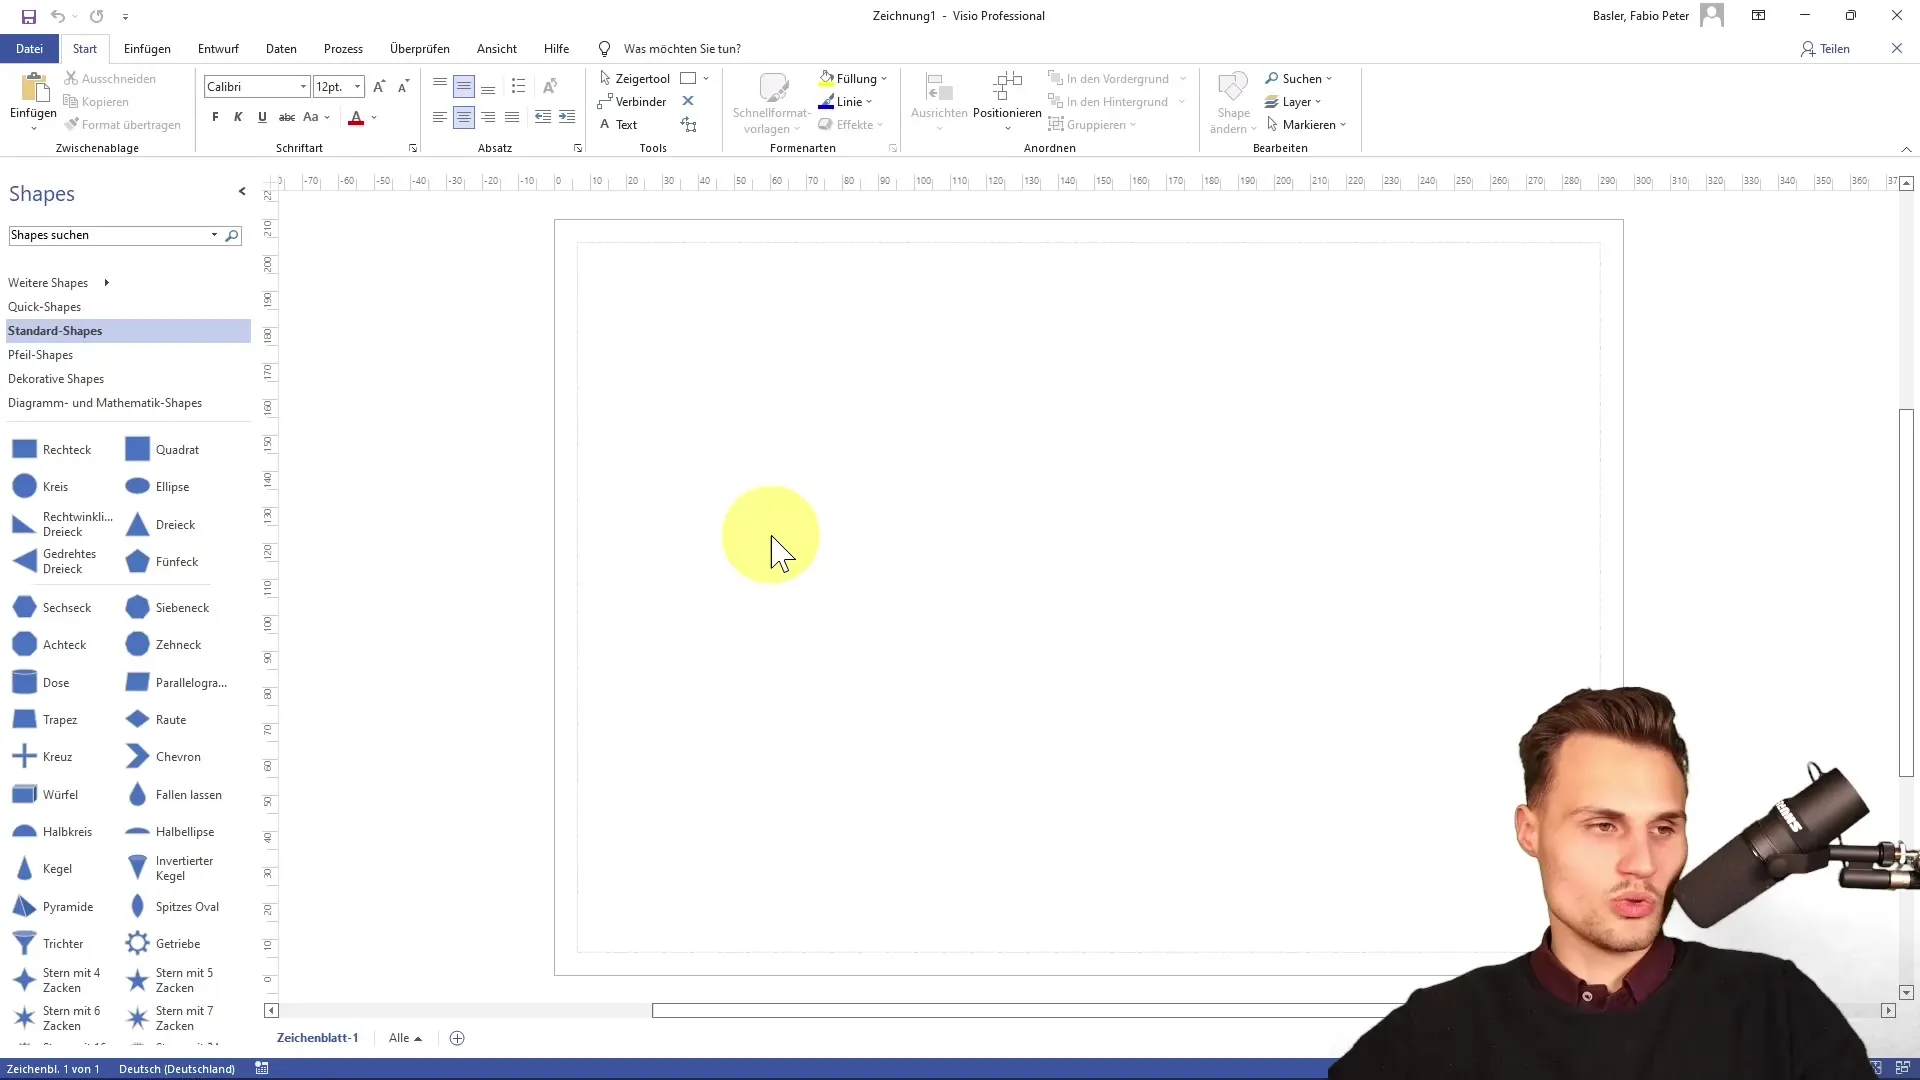Open the 12pt font size dropdown

[357, 87]
